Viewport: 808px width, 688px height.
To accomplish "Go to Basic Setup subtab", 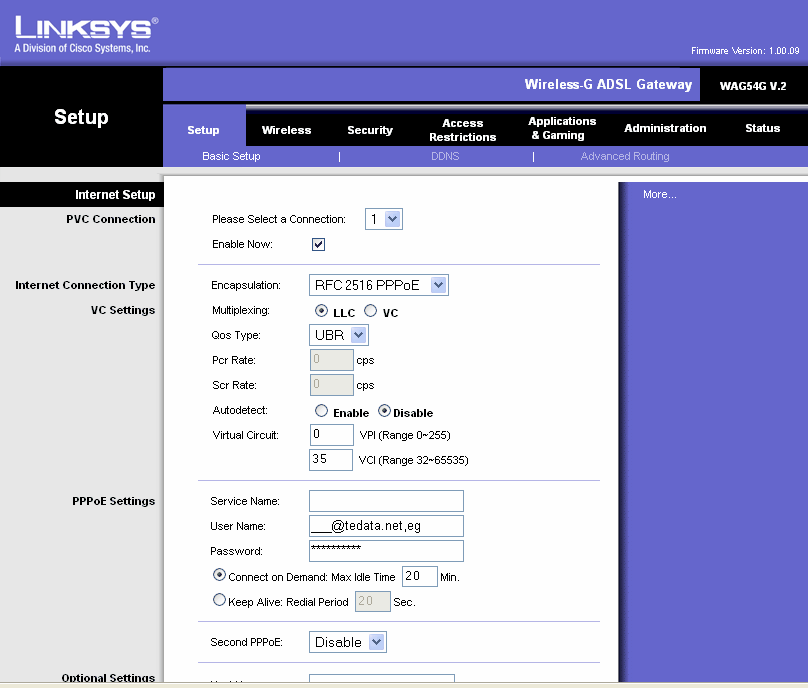I will coord(231,156).
